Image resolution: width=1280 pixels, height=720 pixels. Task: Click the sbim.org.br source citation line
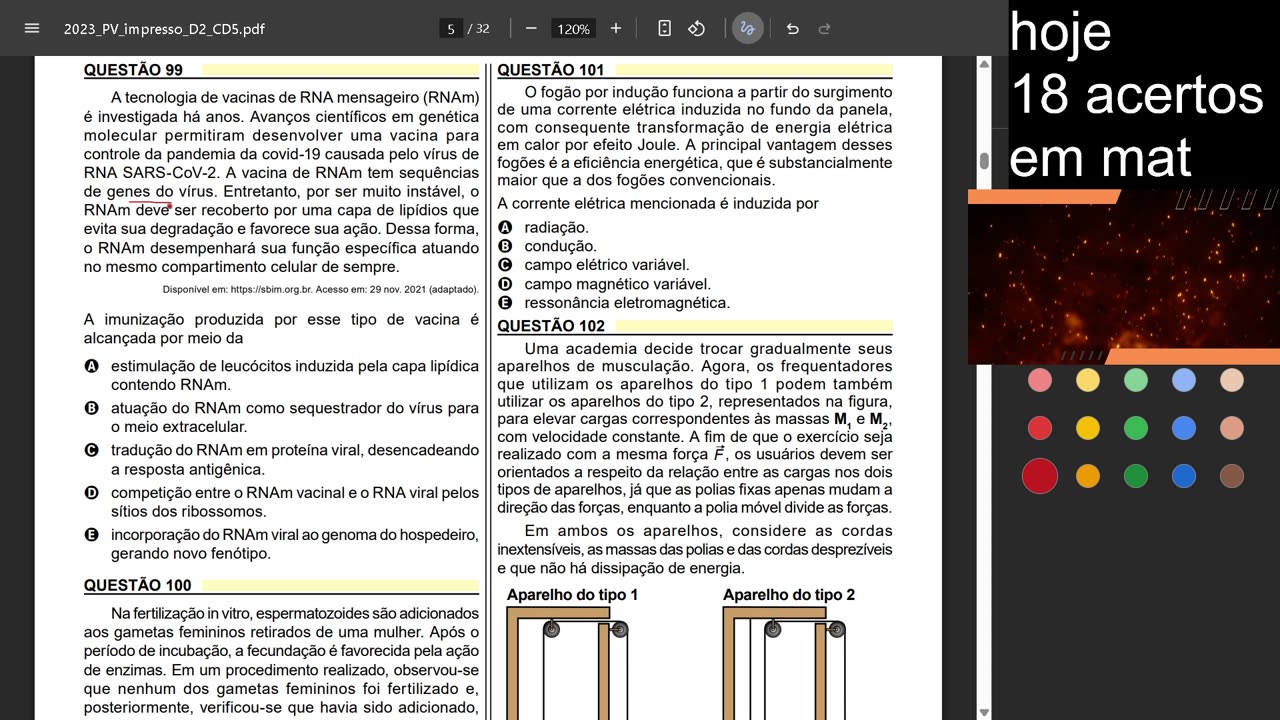(x=320, y=290)
